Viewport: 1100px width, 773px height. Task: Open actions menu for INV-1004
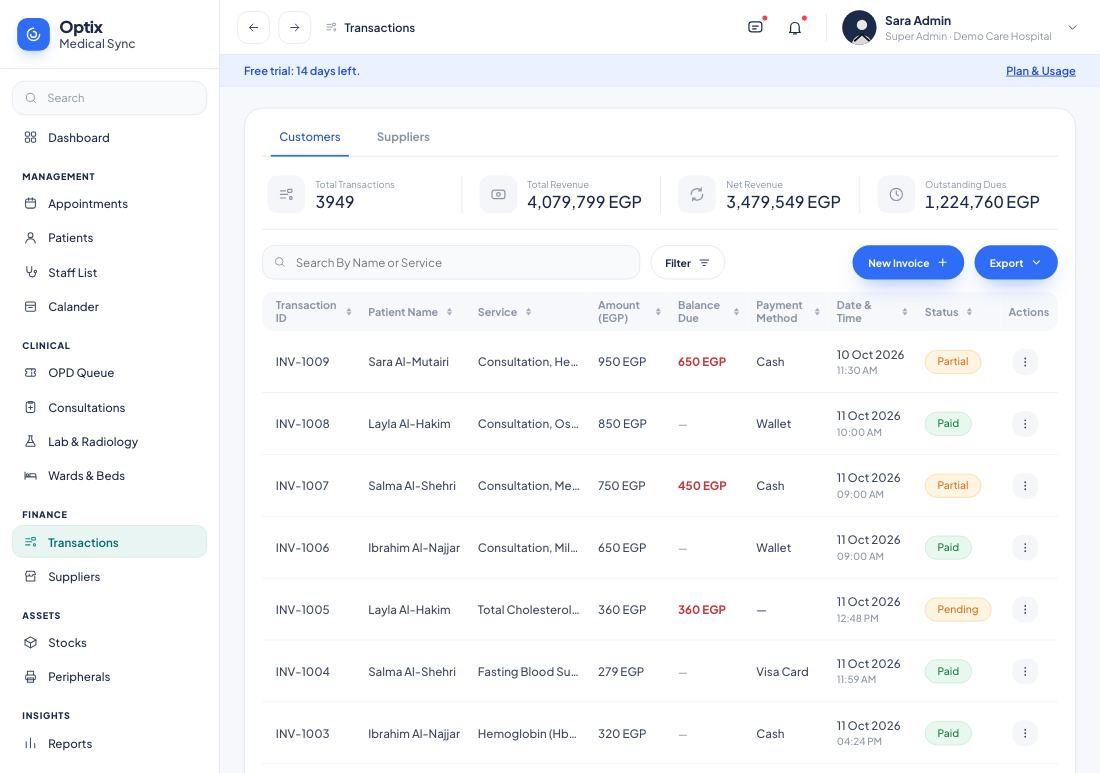coord(1025,671)
